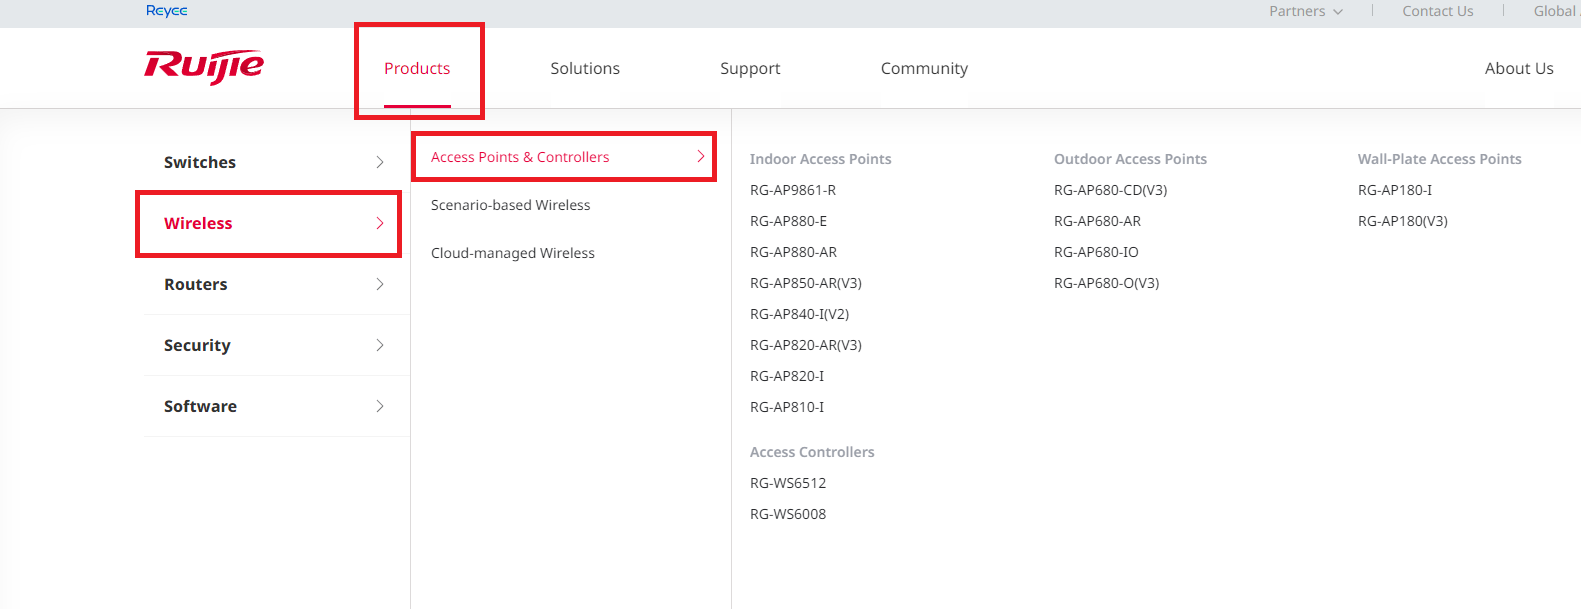
Task: Open RG-AP820-AR(V3) product
Action: tap(806, 345)
